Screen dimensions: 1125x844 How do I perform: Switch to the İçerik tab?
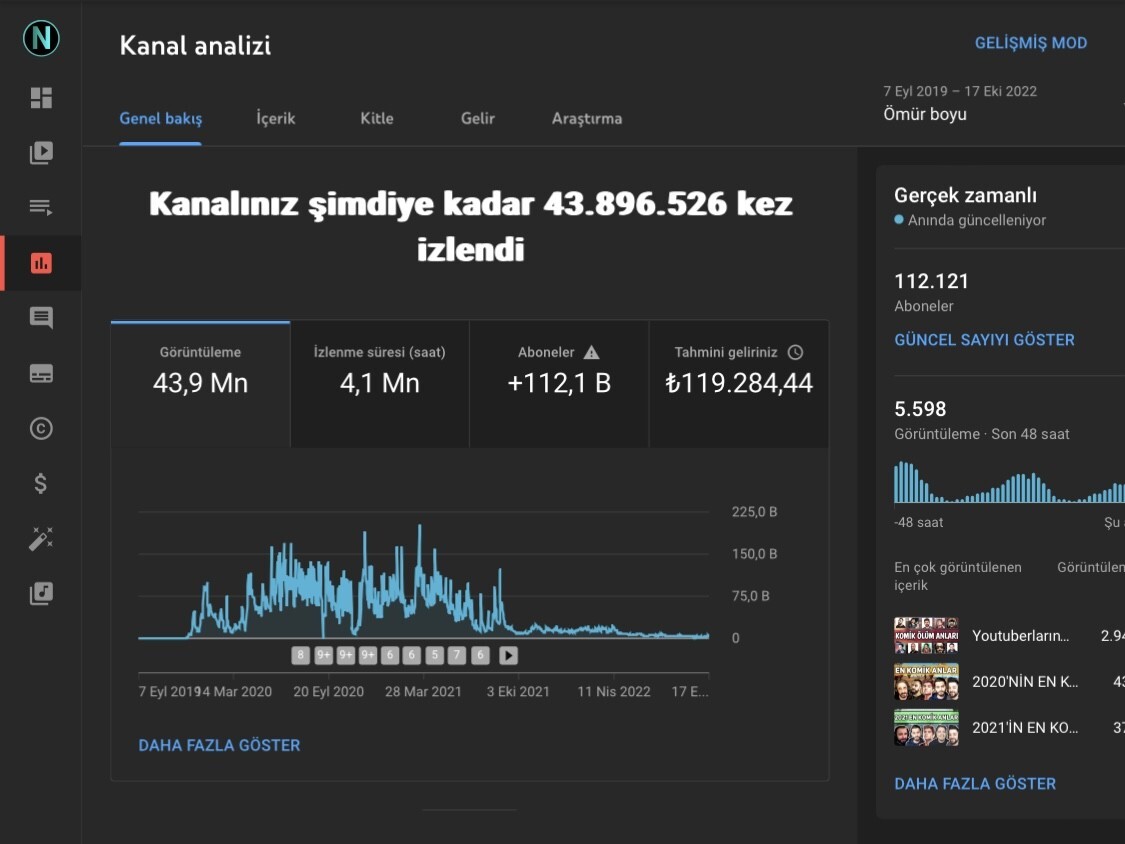[276, 118]
